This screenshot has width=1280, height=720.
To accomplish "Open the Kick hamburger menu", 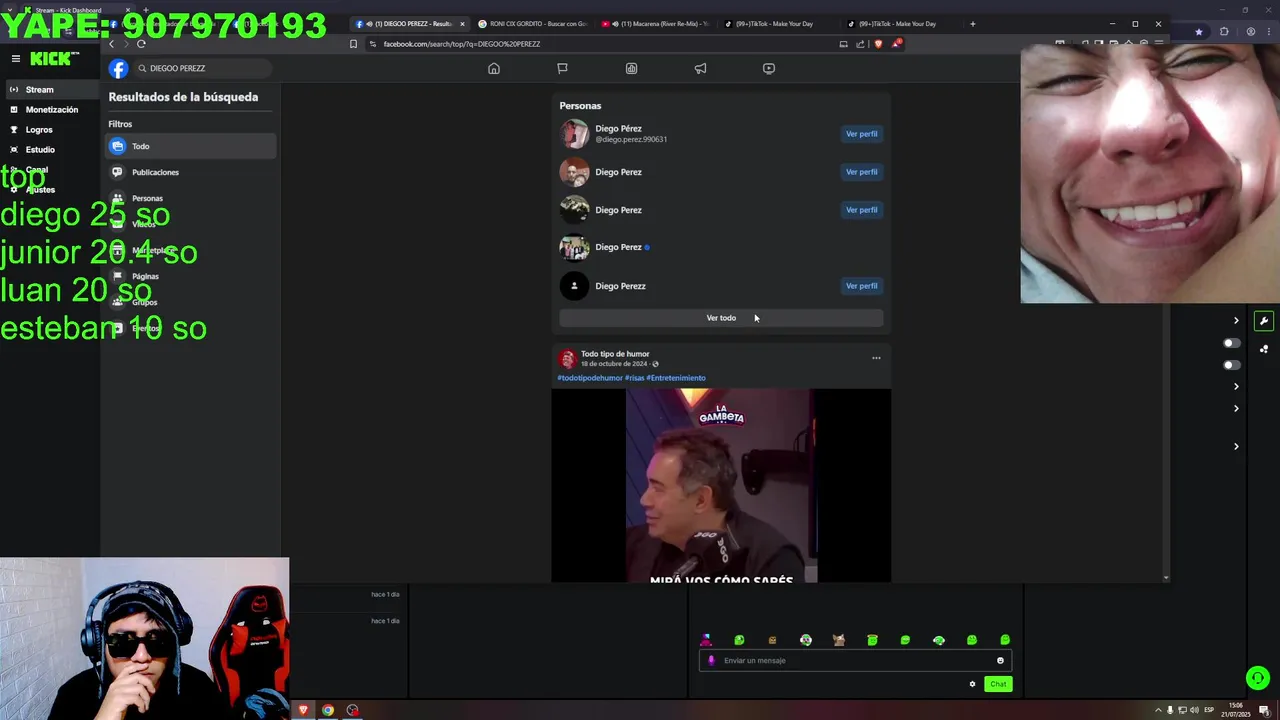I will point(15,59).
